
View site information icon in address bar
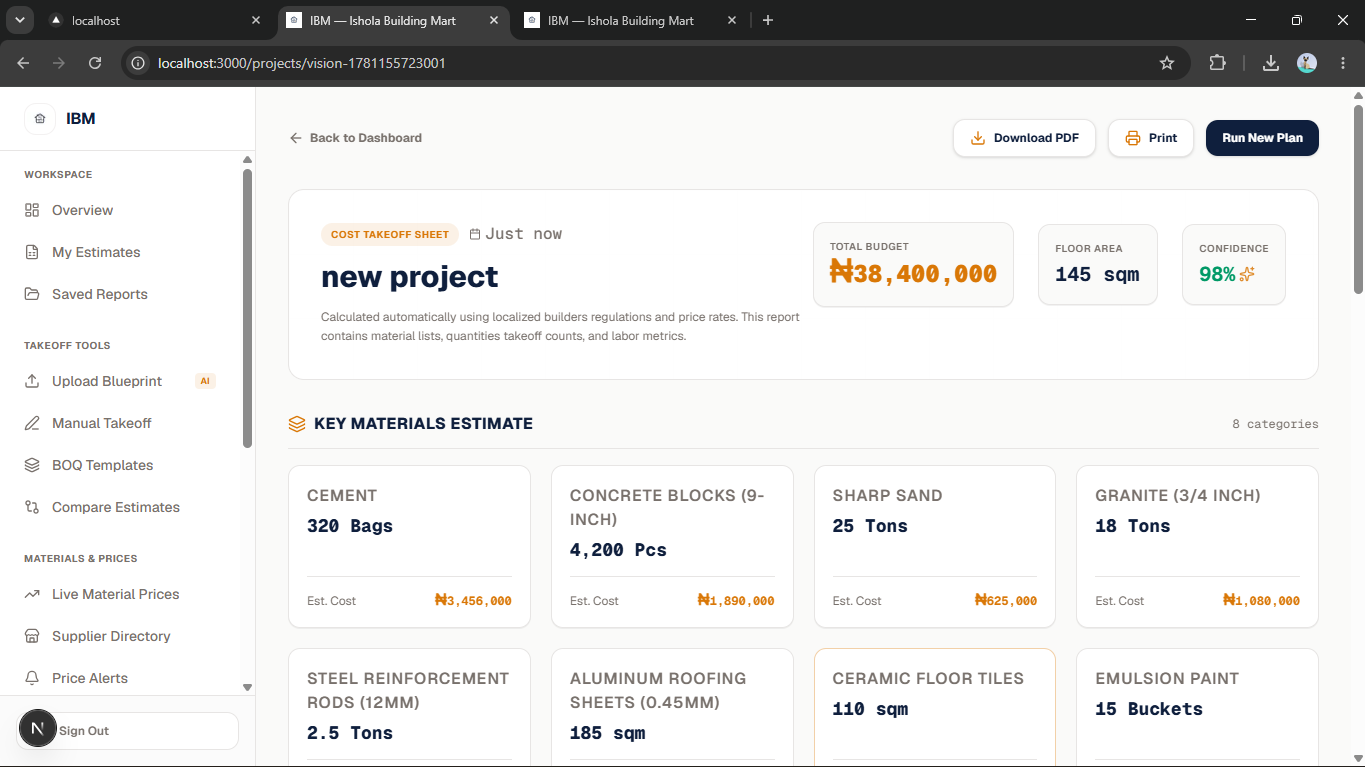140,63
